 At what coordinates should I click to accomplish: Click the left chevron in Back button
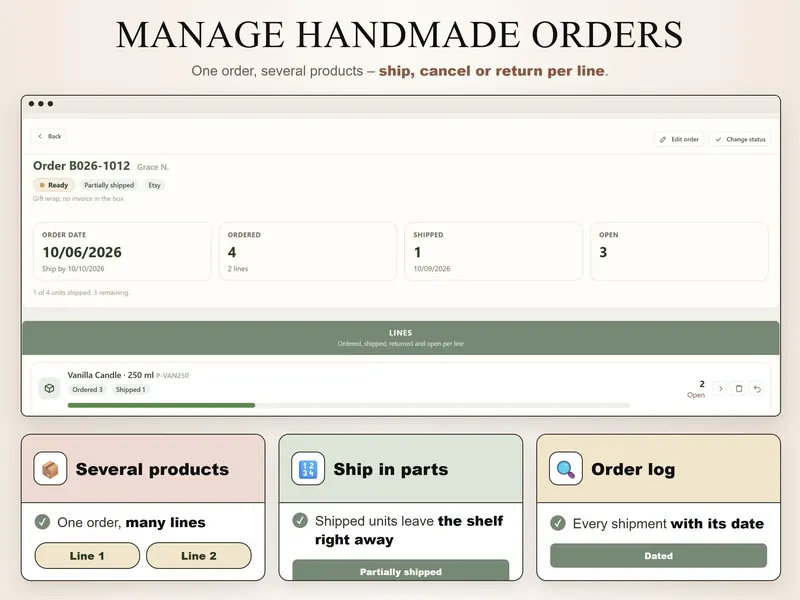click(40, 136)
